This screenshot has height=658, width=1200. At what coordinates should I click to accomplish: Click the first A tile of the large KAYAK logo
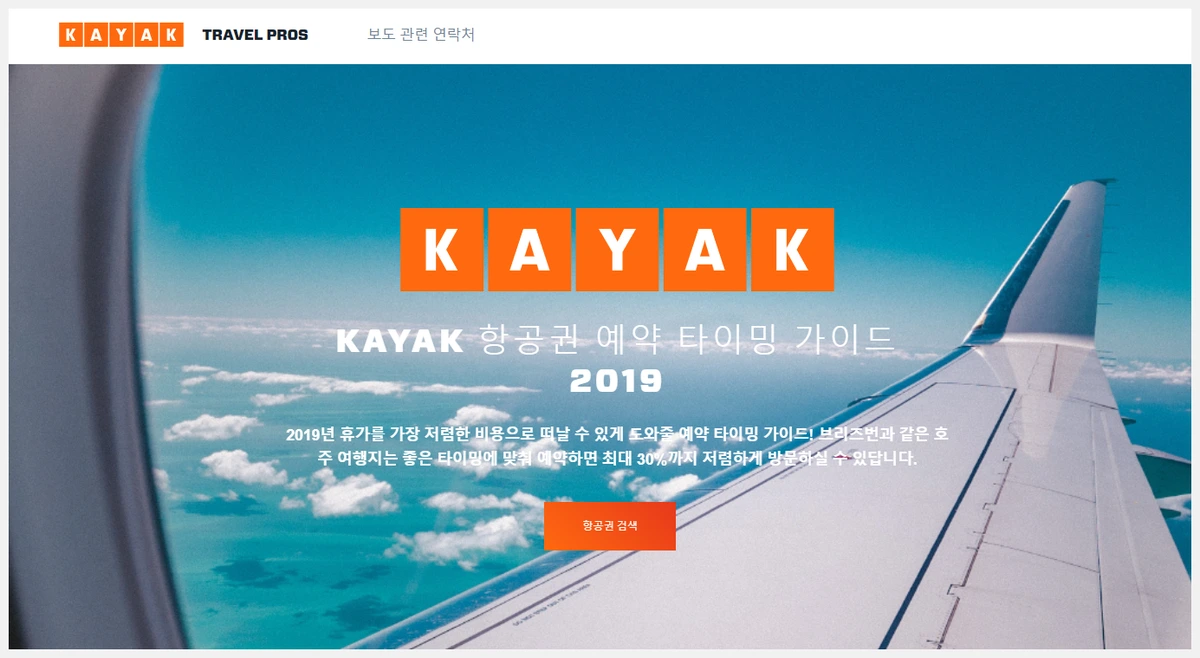point(529,249)
